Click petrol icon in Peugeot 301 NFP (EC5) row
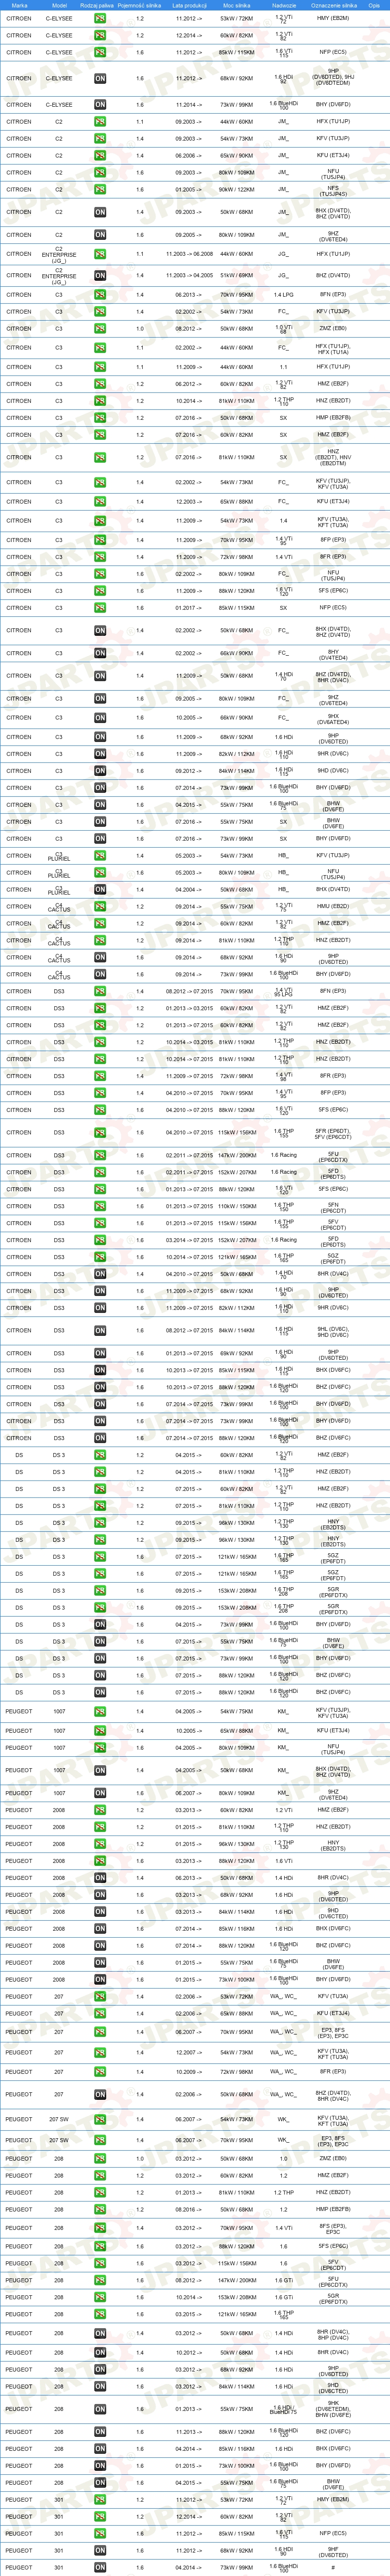The height and width of the screenshot is (2576, 390). coord(100,2534)
